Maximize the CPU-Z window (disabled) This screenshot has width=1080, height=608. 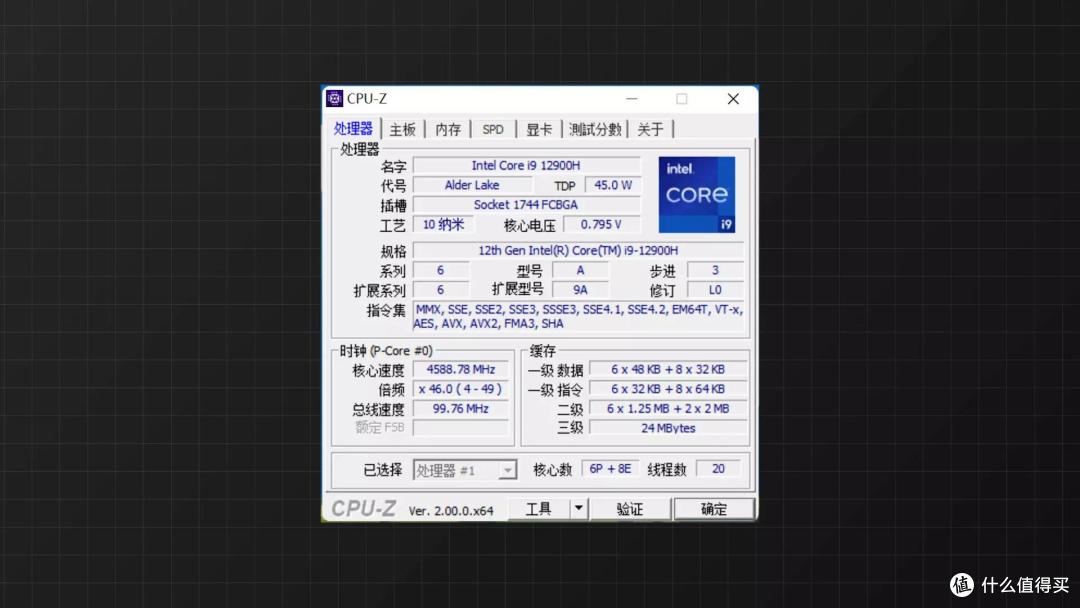pyautogui.click(x=682, y=98)
